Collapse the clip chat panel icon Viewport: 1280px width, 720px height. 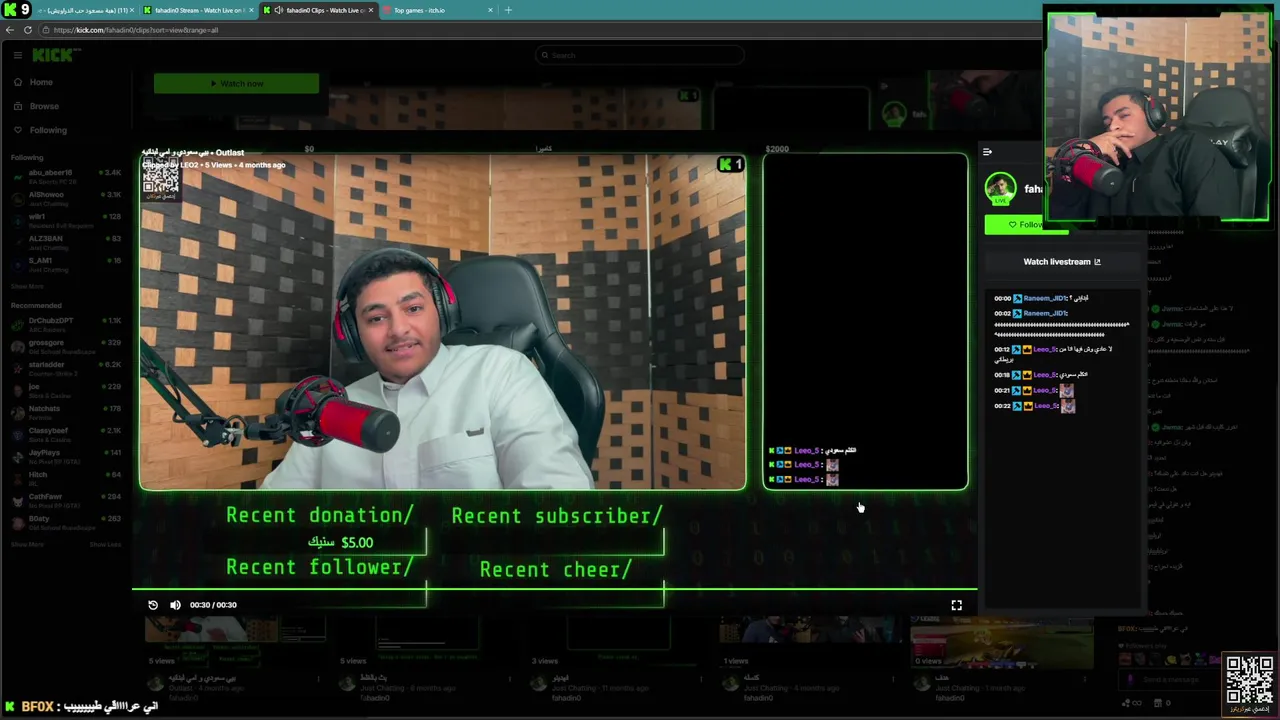[x=987, y=152]
